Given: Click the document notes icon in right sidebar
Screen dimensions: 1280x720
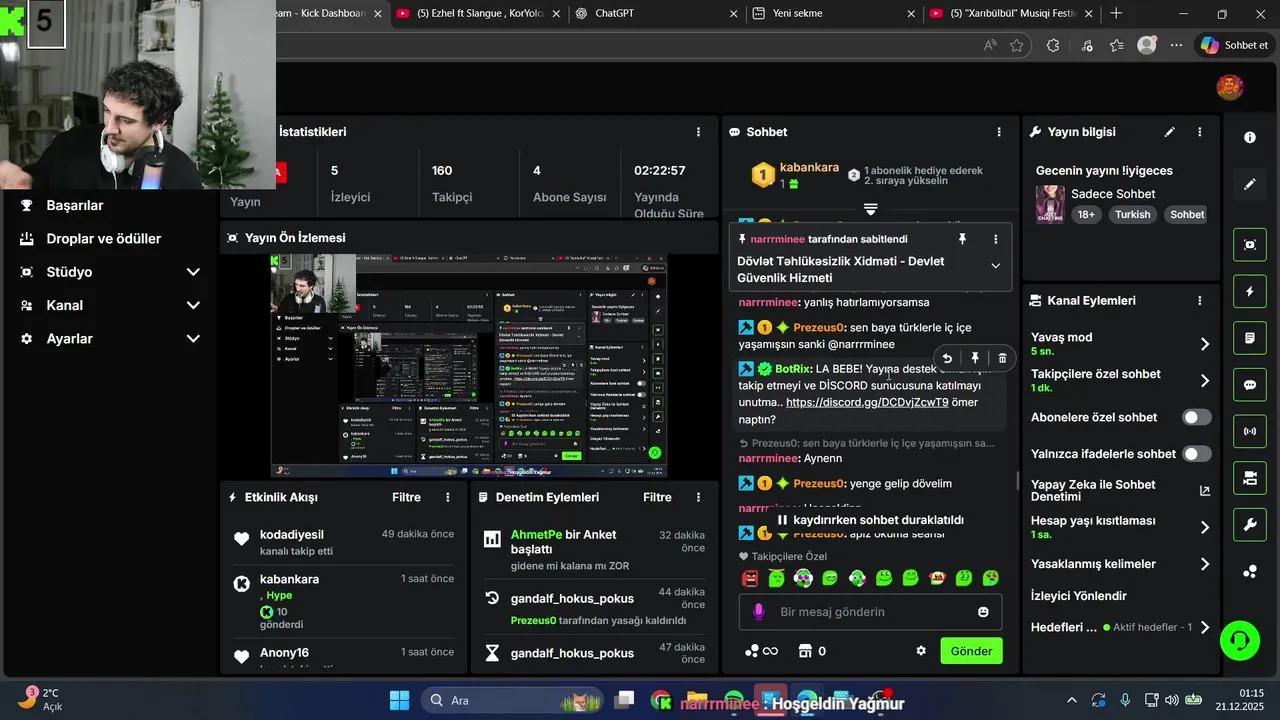Looking at the screenshot, I should point(1249,338).
